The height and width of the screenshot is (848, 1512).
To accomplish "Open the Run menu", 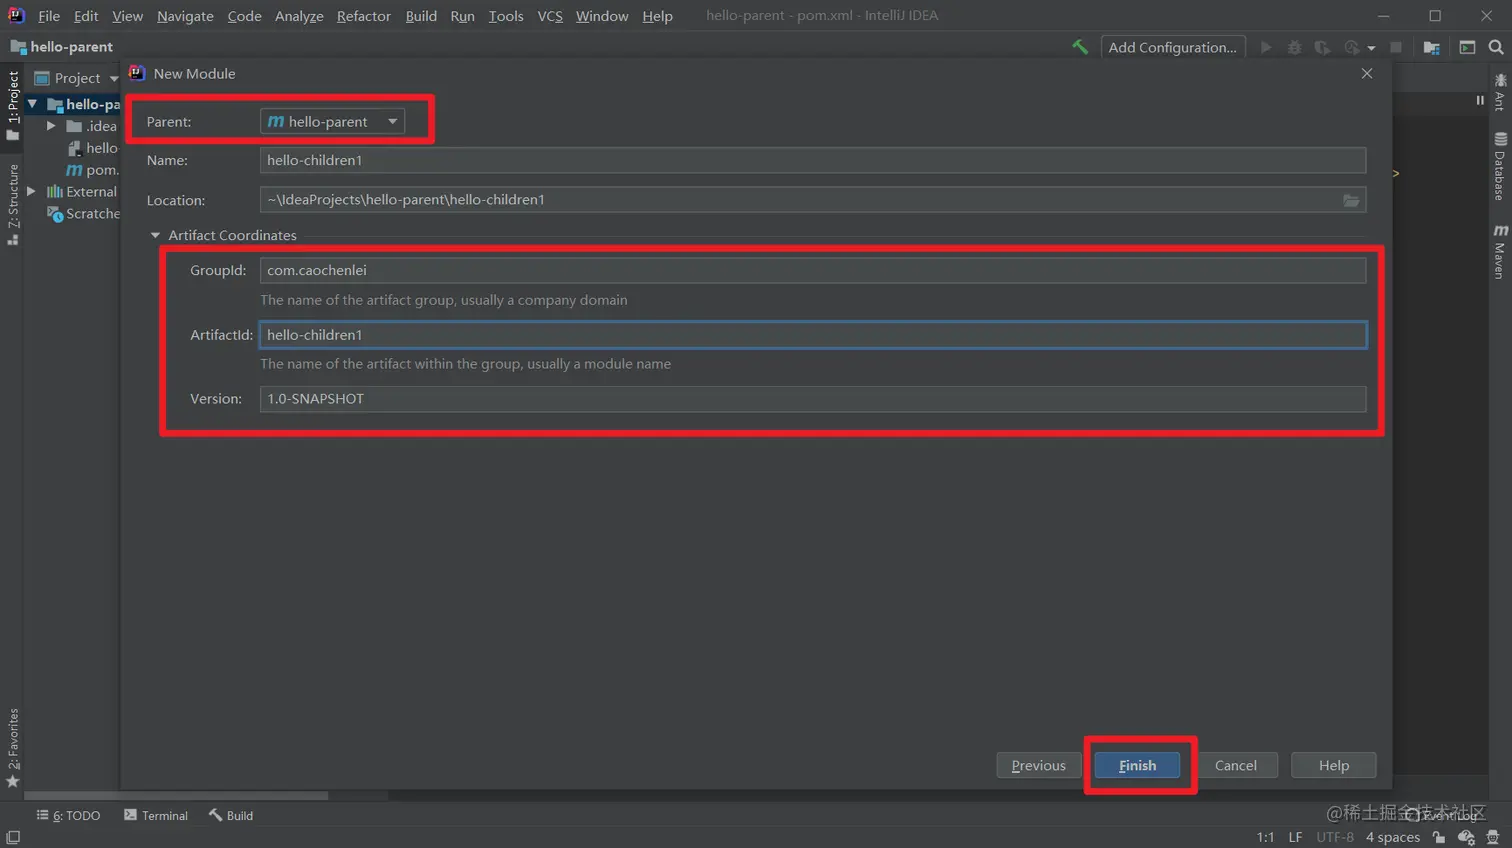I will (462, 16).
